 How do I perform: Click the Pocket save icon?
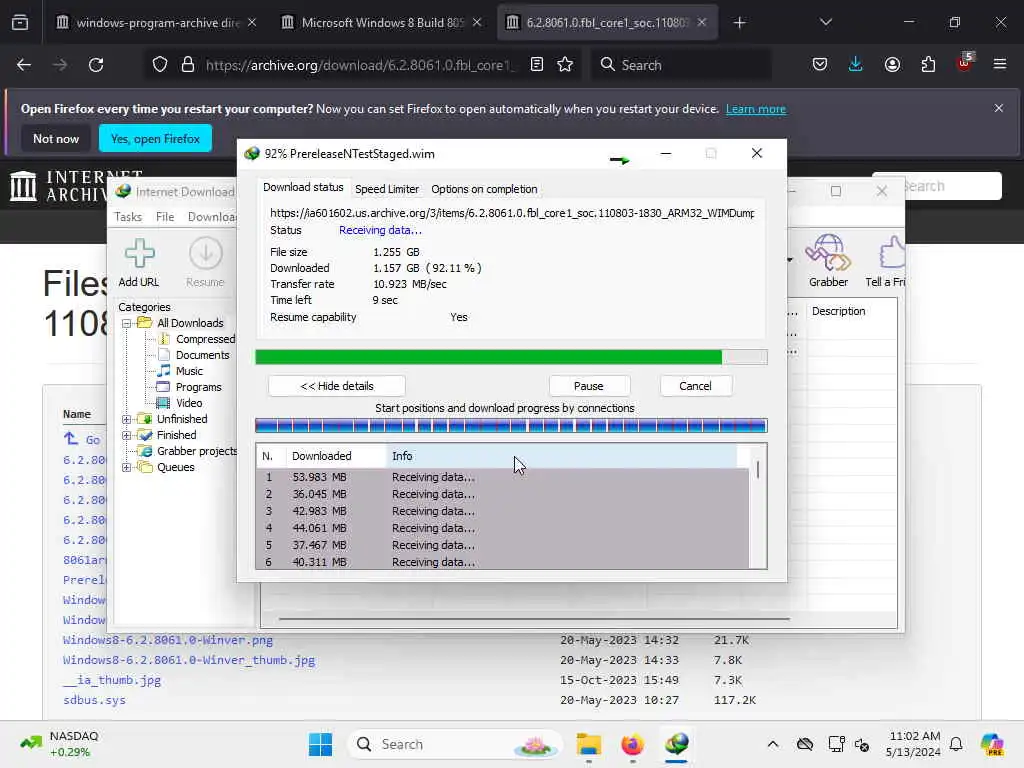click(x=820, y=64)
